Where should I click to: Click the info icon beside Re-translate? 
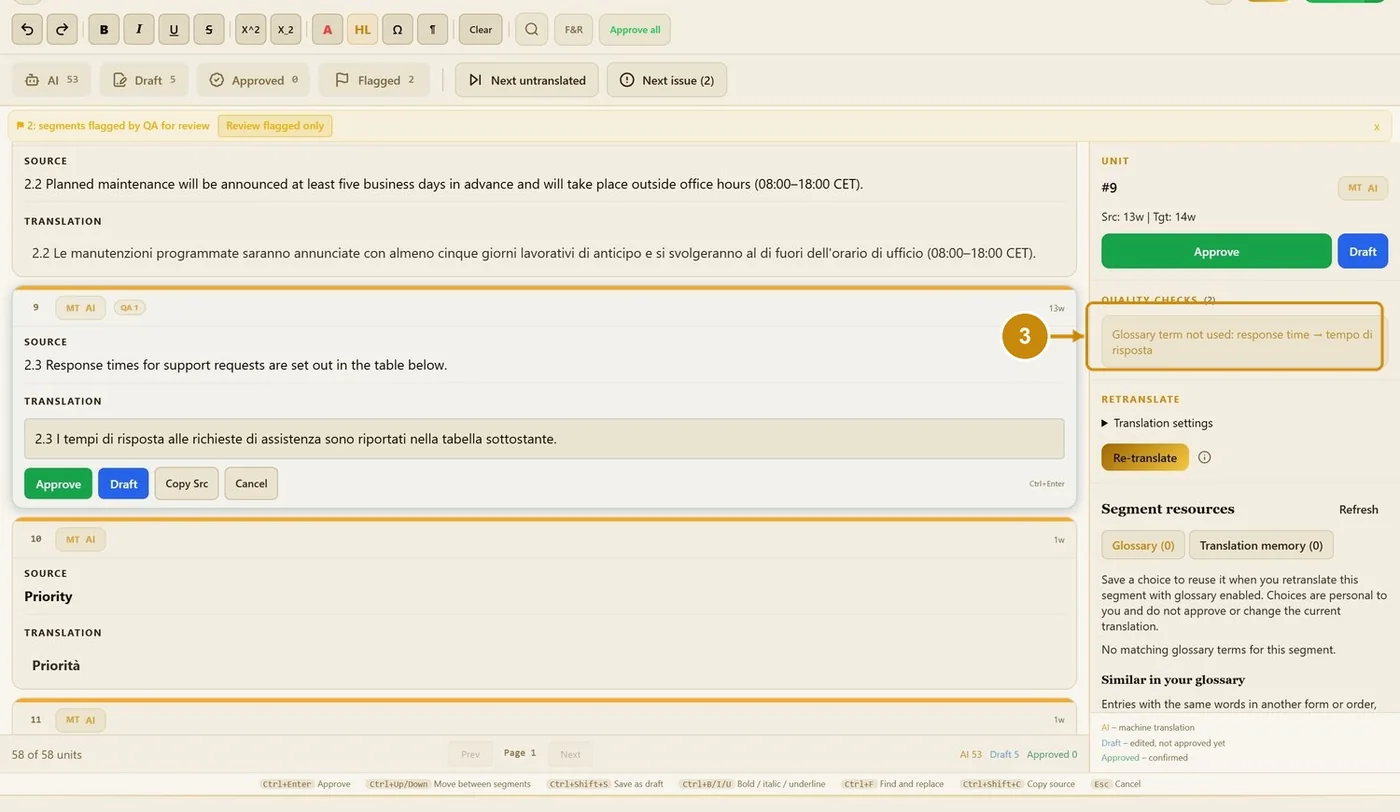(1204, 457)
